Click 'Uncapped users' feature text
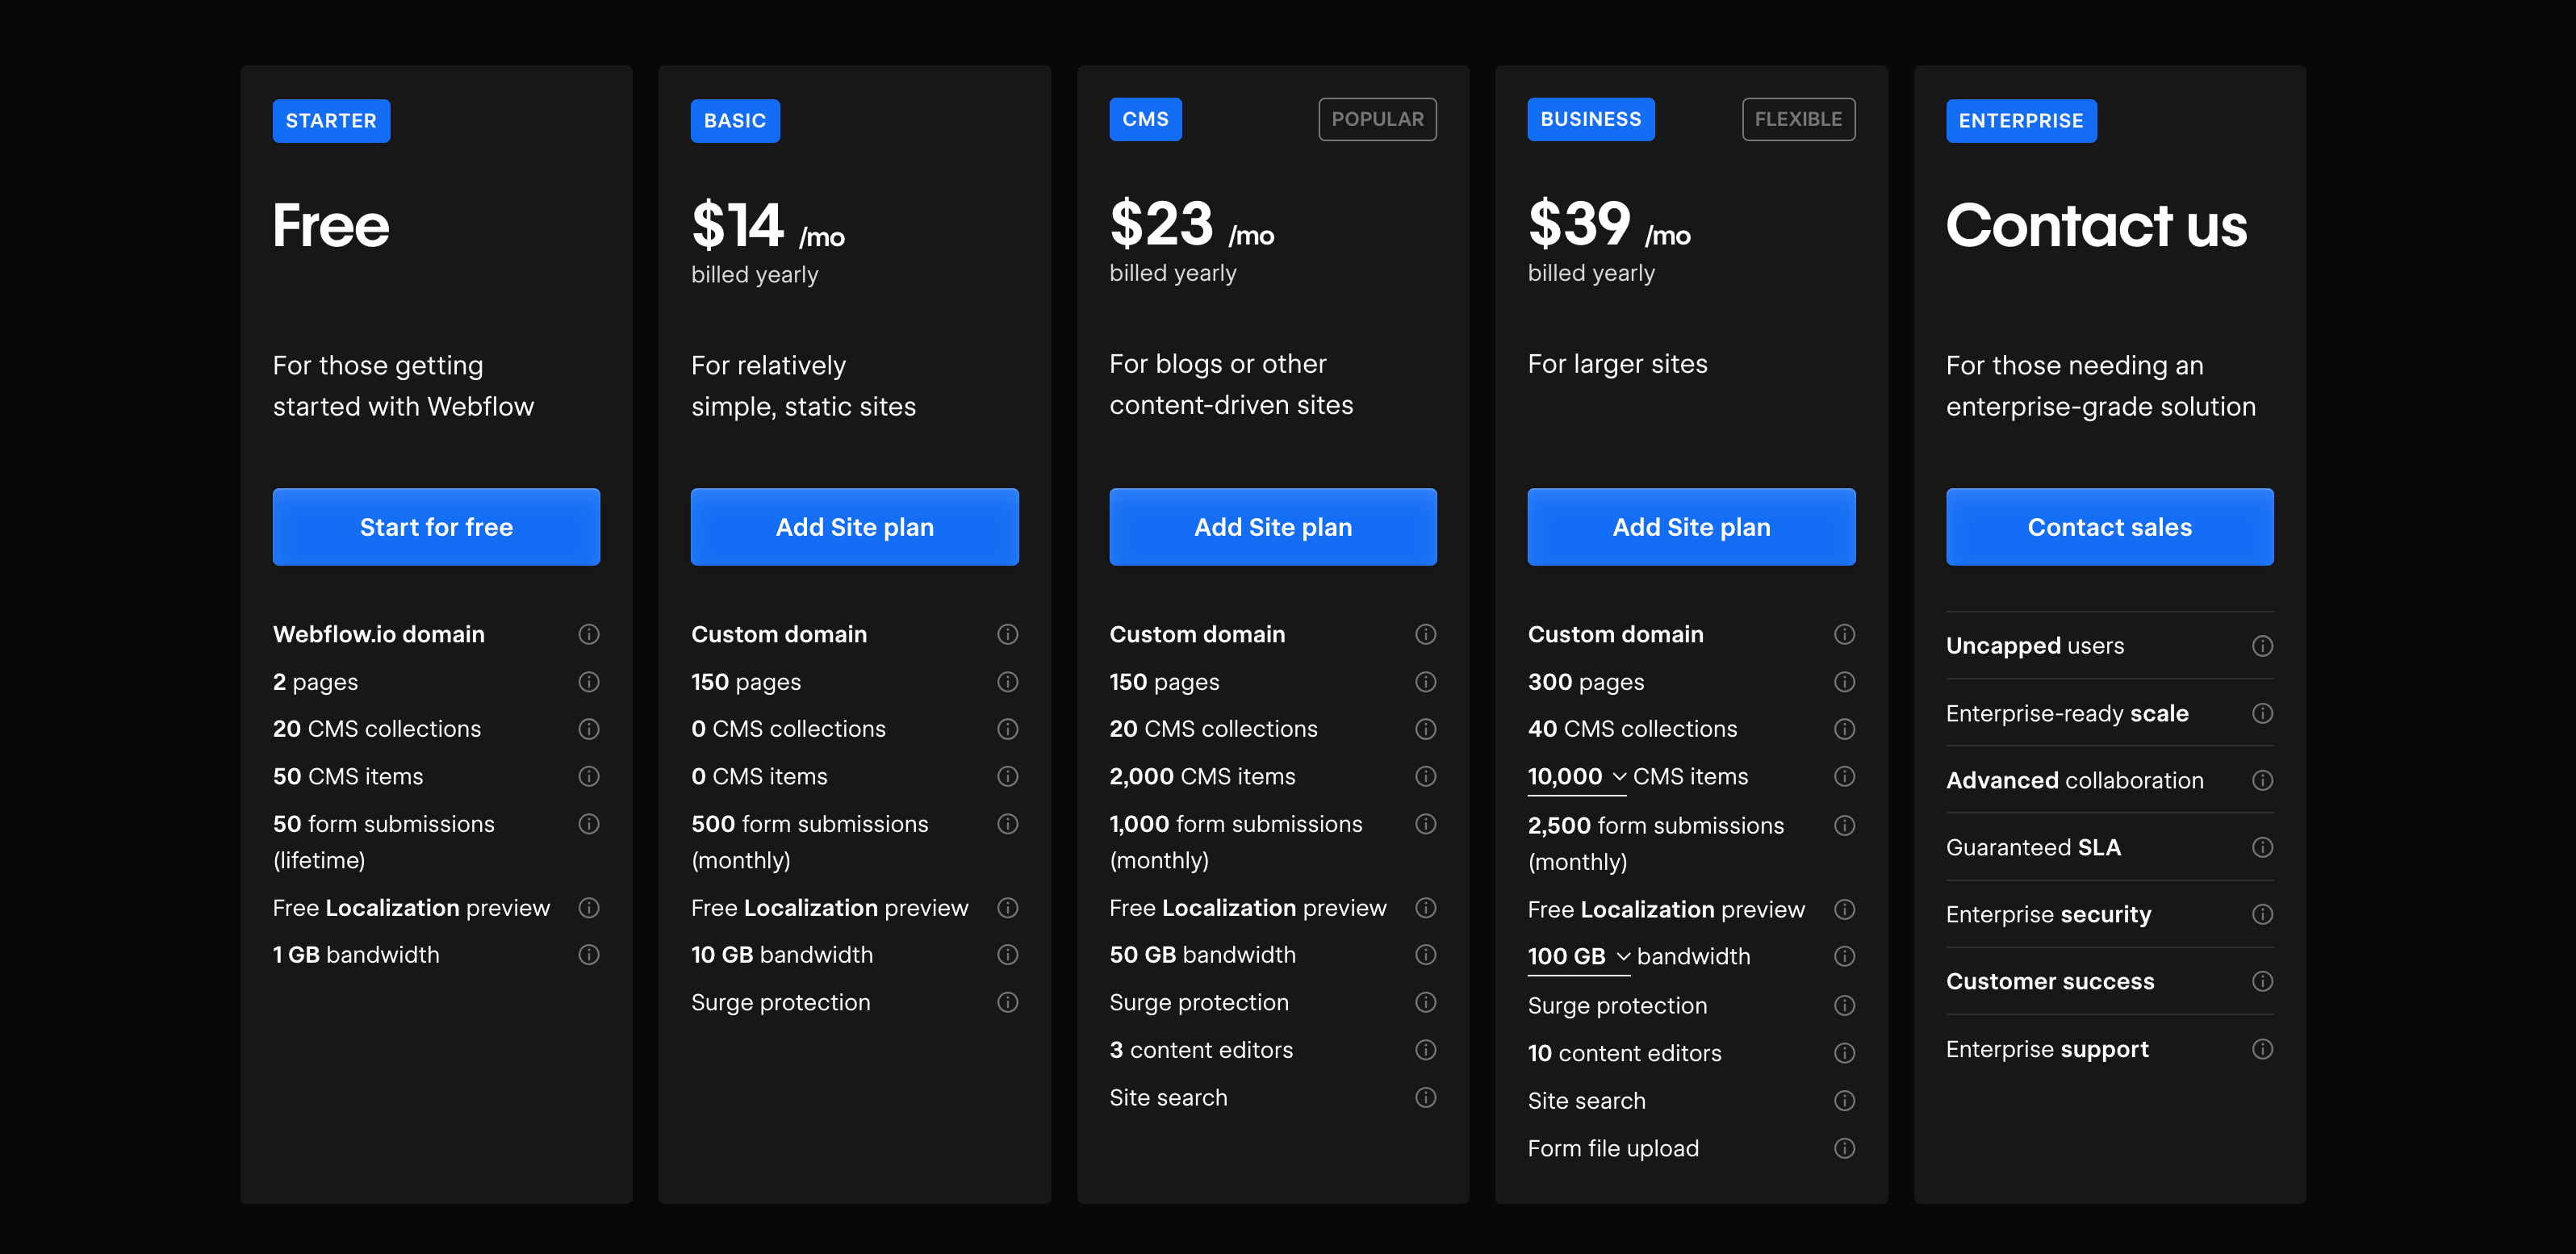The image size is (2576, 1254). pos(2035,646)
